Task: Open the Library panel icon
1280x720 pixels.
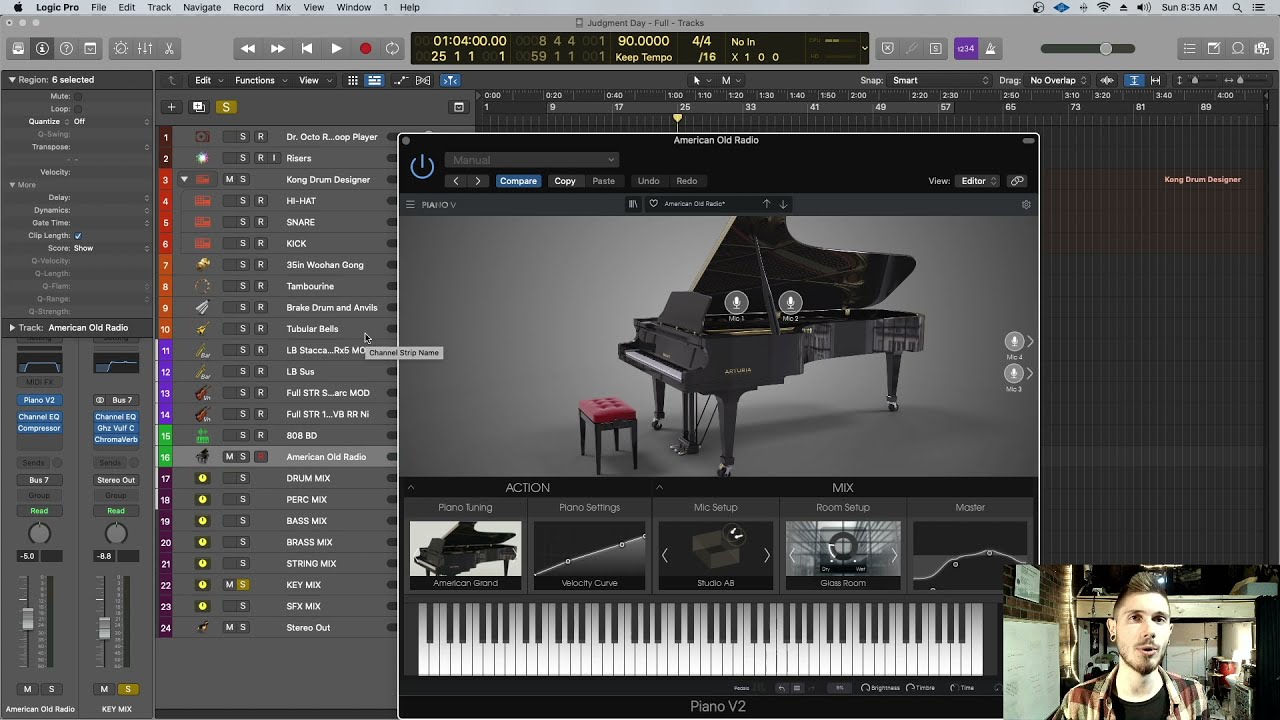Action: (x=18, y=48)
